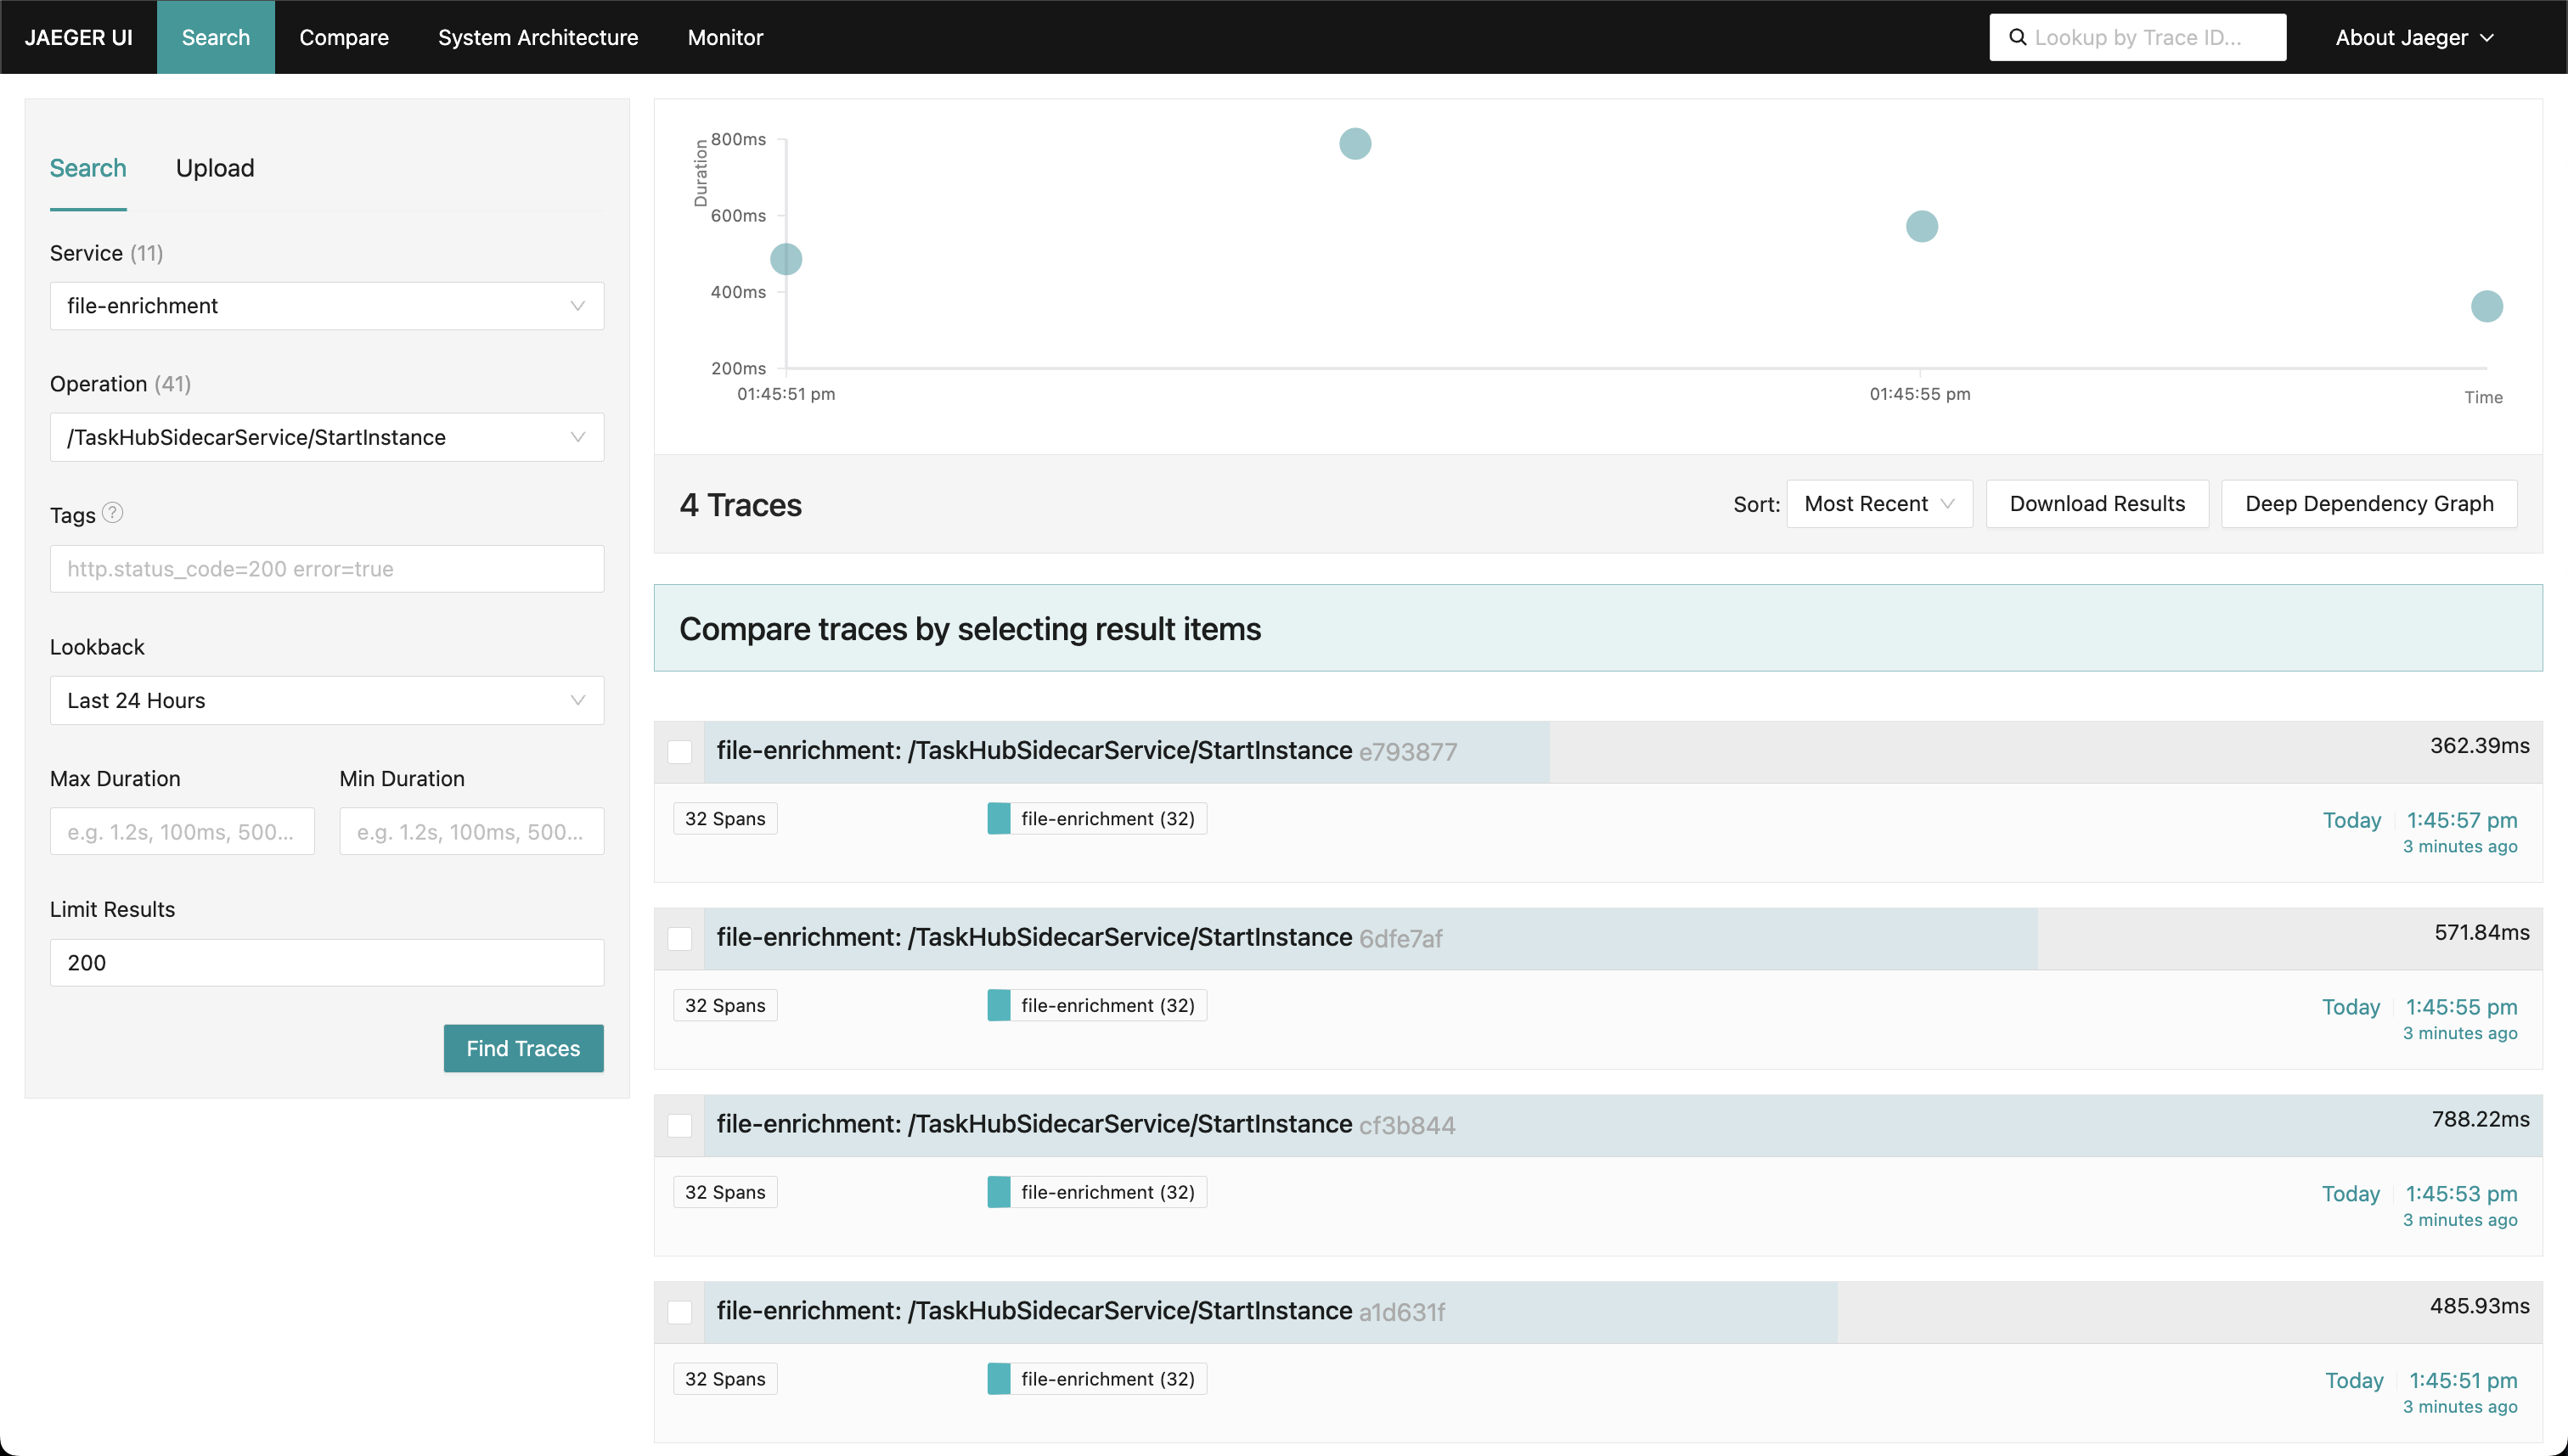Expand the Lookback Last 24 Hours dropdown
This screenshot has width=2568, height=1456.
point(326,701)
